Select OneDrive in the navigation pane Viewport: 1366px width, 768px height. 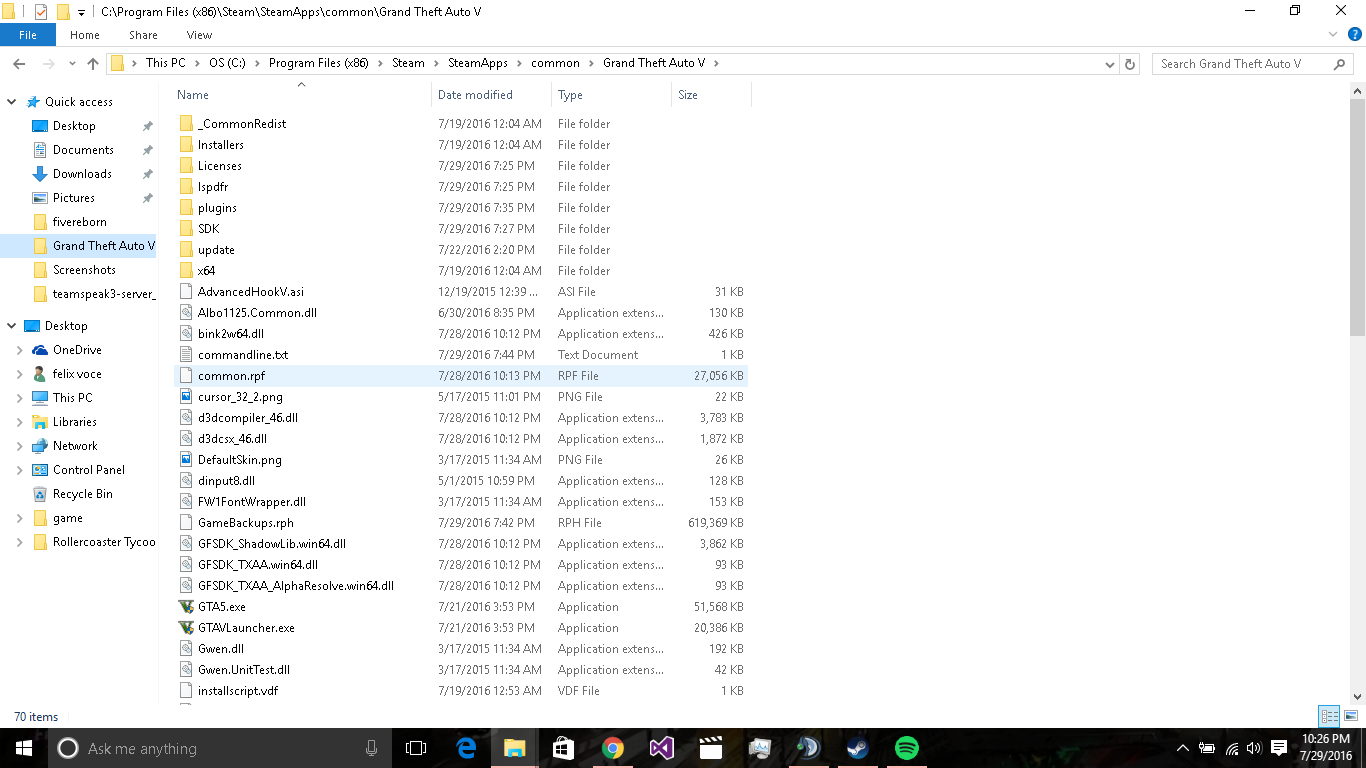tap(77, 350)
